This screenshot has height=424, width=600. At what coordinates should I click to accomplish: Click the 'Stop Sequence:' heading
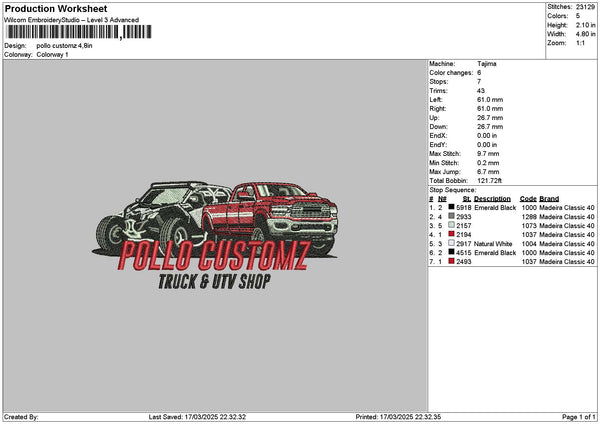(x=453, y=190)
